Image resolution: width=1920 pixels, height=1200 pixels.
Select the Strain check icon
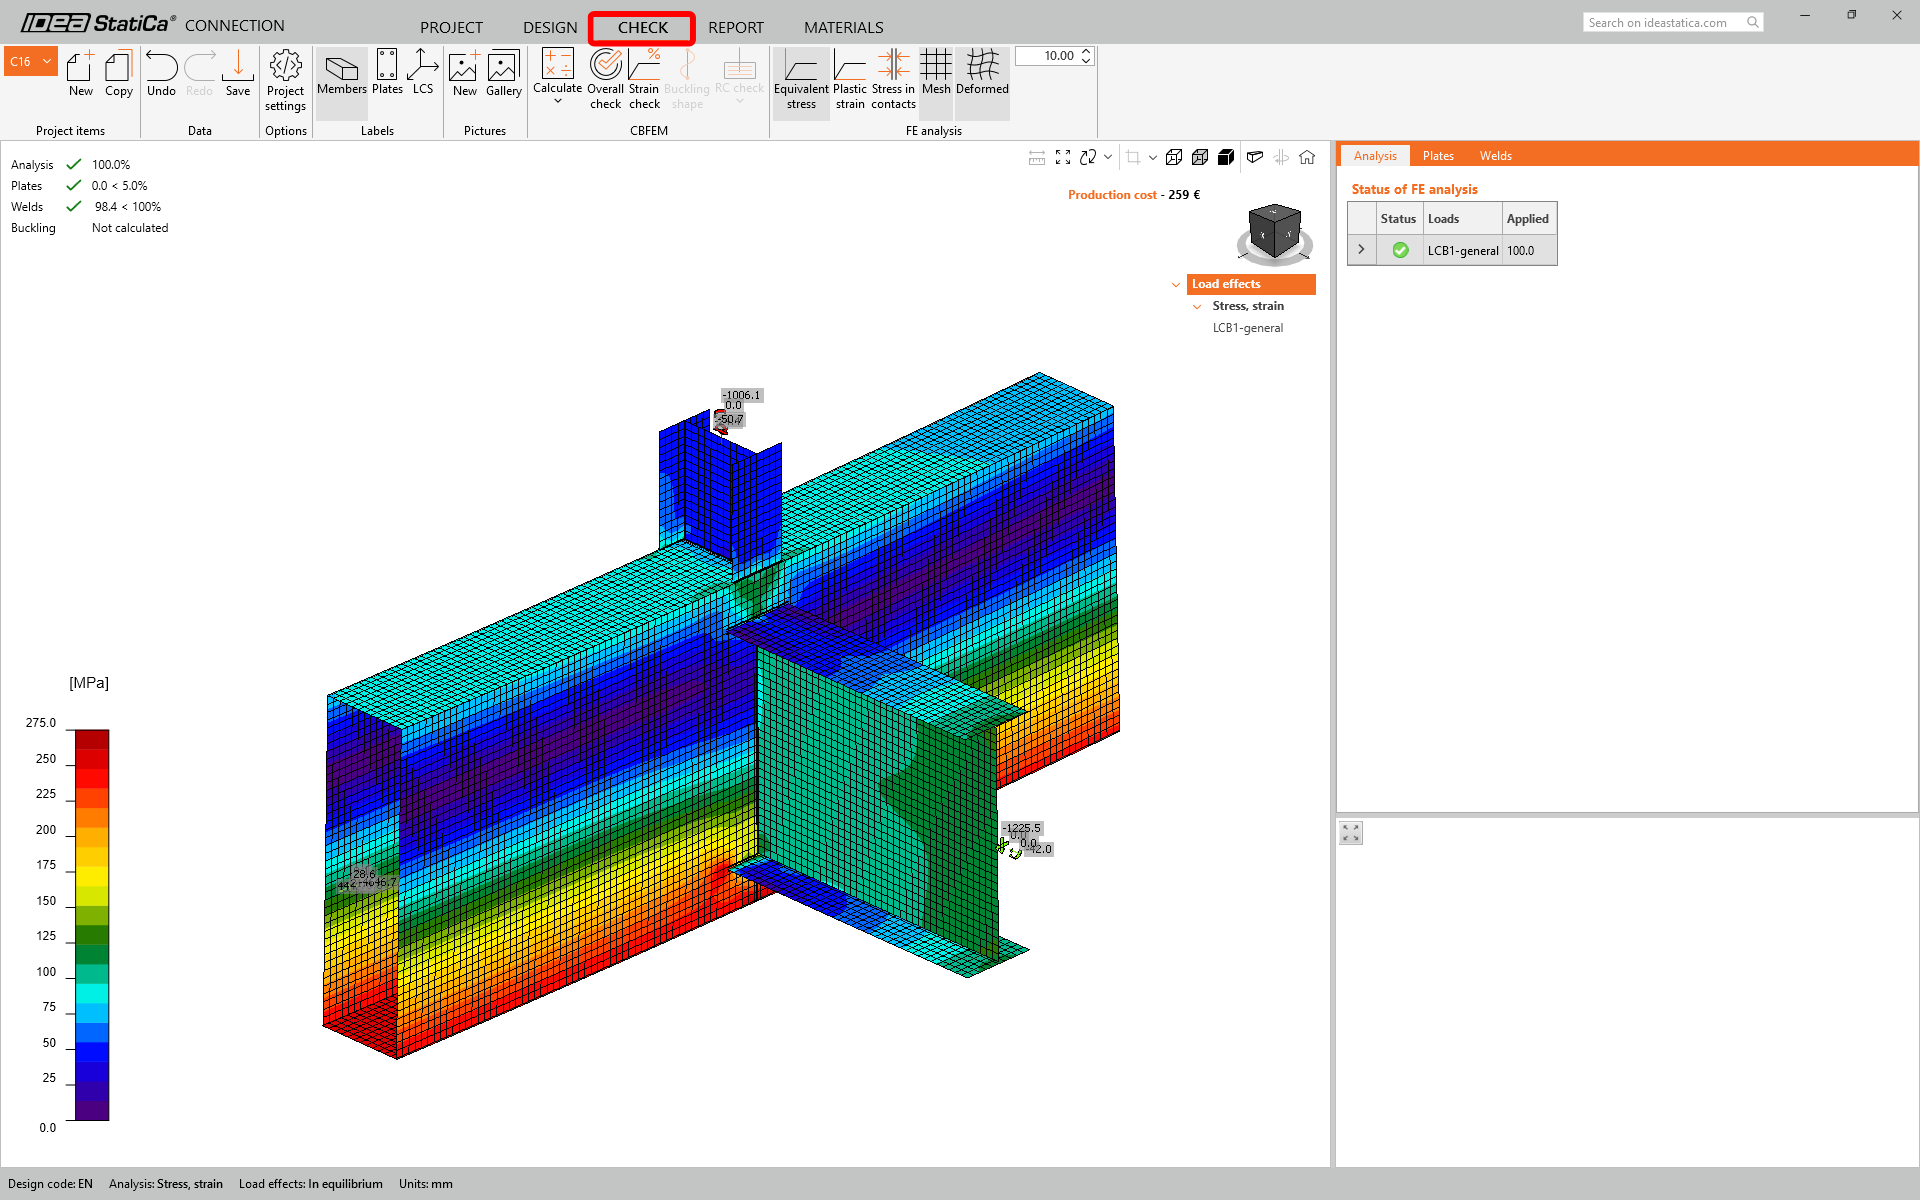pyautogui.click(x=644, y=79)
